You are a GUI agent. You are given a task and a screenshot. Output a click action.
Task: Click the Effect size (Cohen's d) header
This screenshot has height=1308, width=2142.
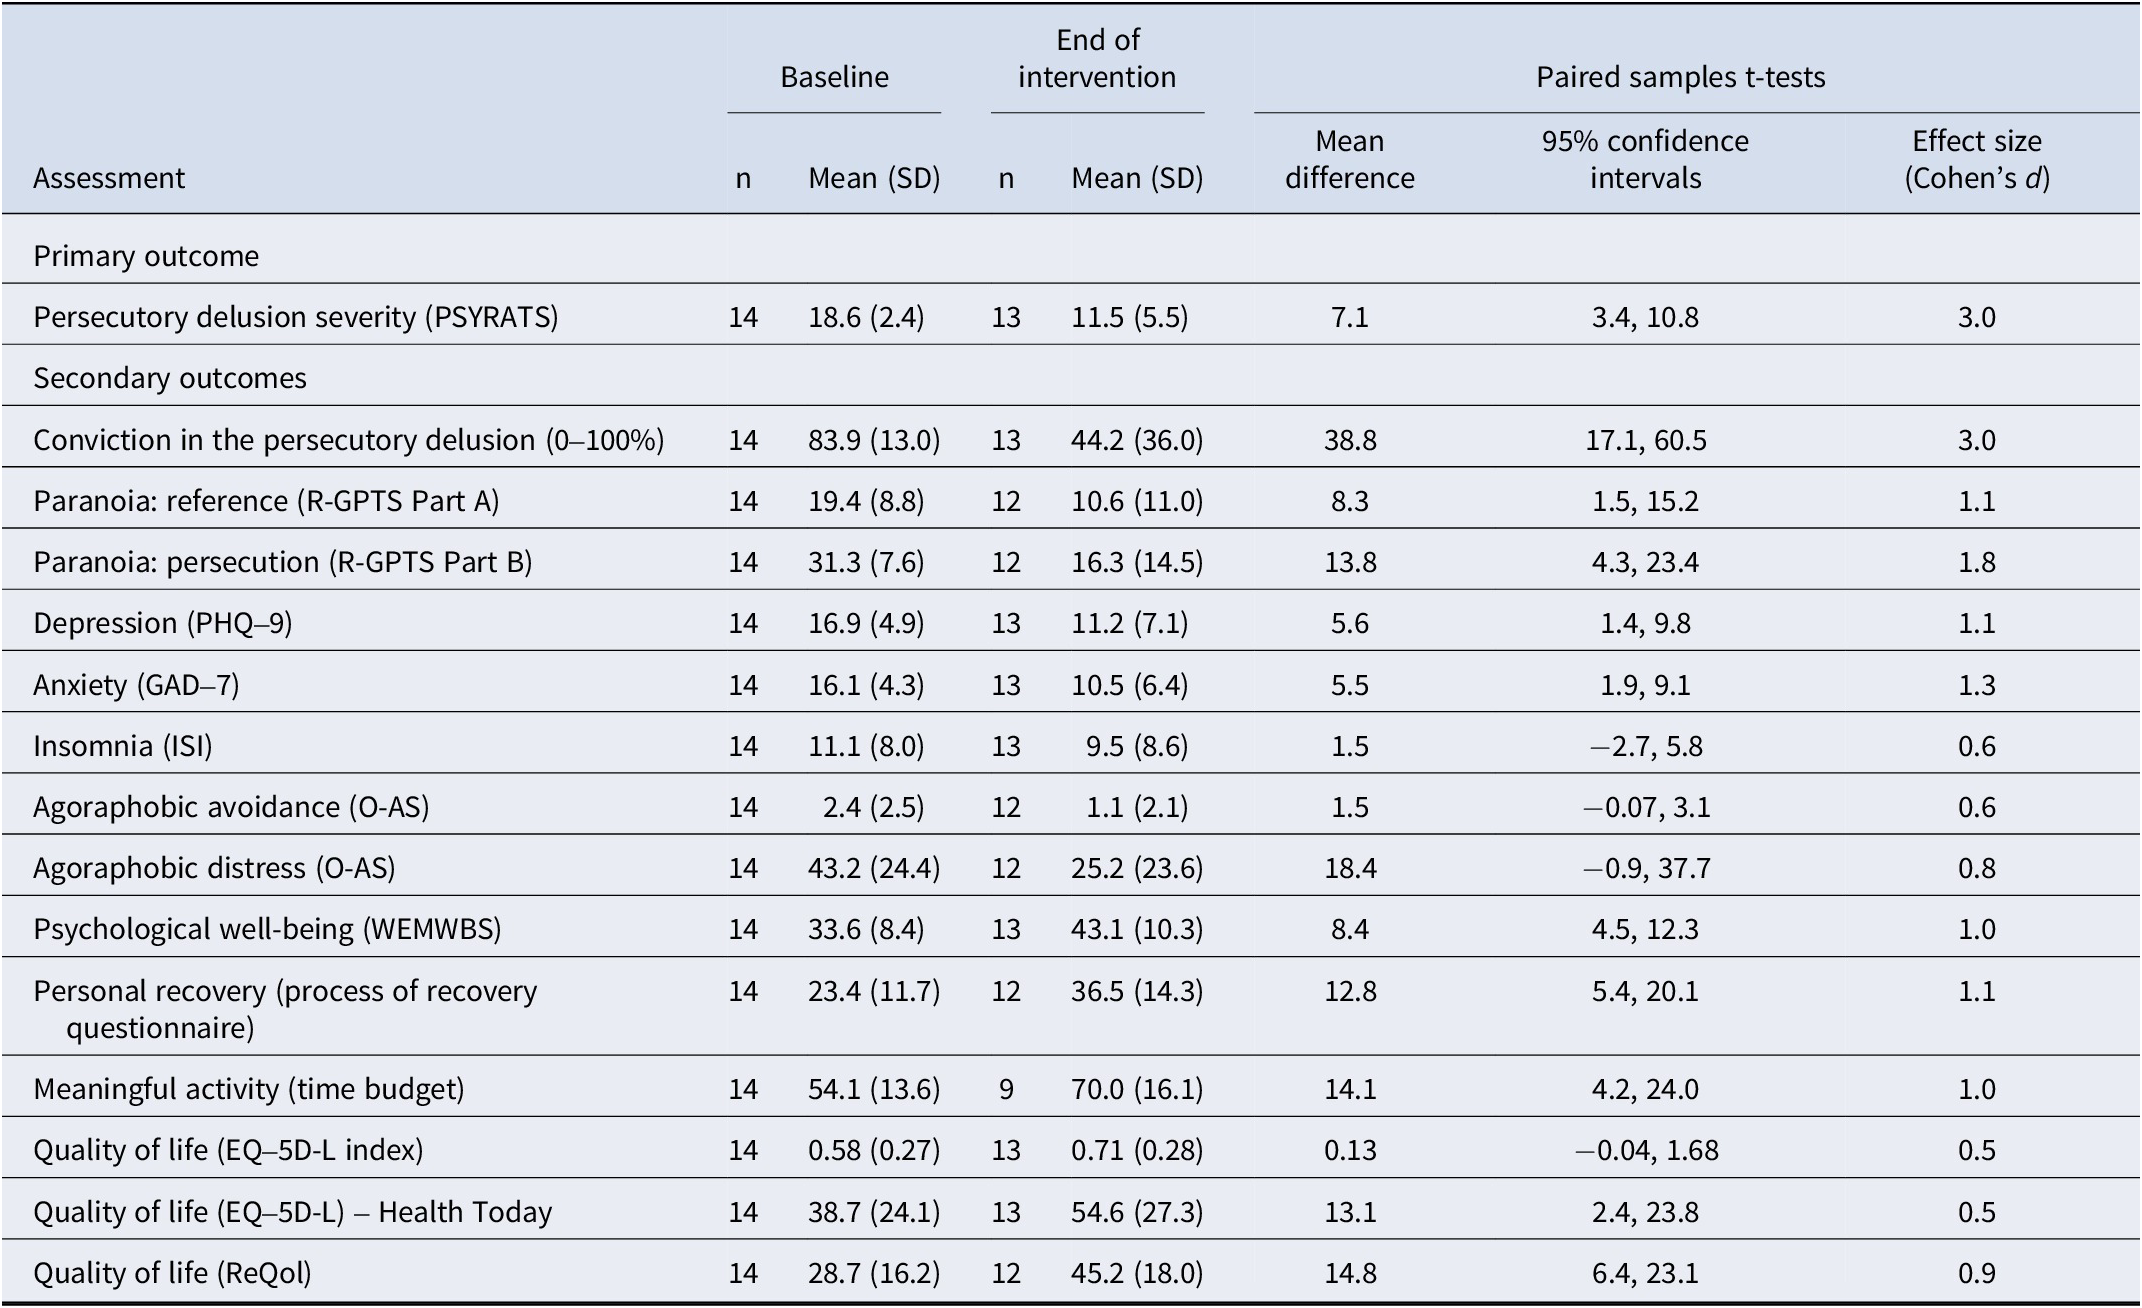click(1976, 159)
